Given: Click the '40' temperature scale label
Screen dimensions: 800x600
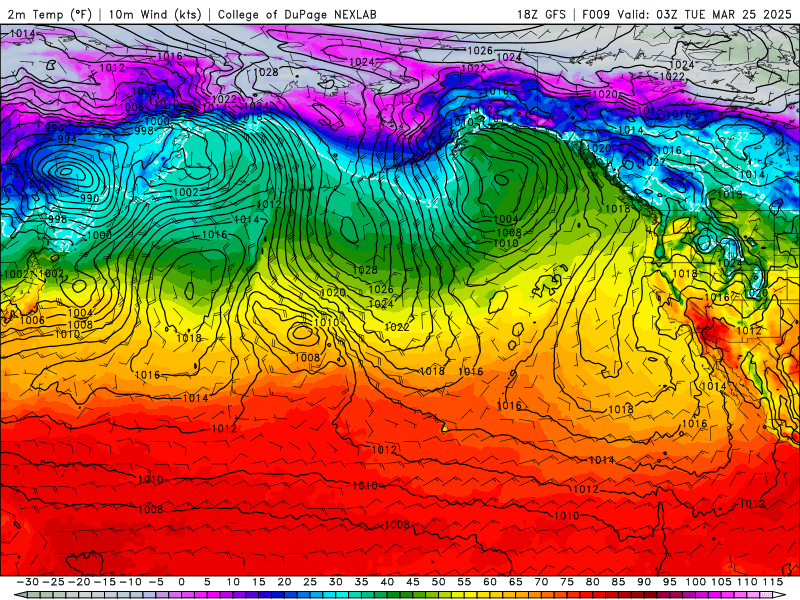Looking at the screenshot, I should [387, 582].
